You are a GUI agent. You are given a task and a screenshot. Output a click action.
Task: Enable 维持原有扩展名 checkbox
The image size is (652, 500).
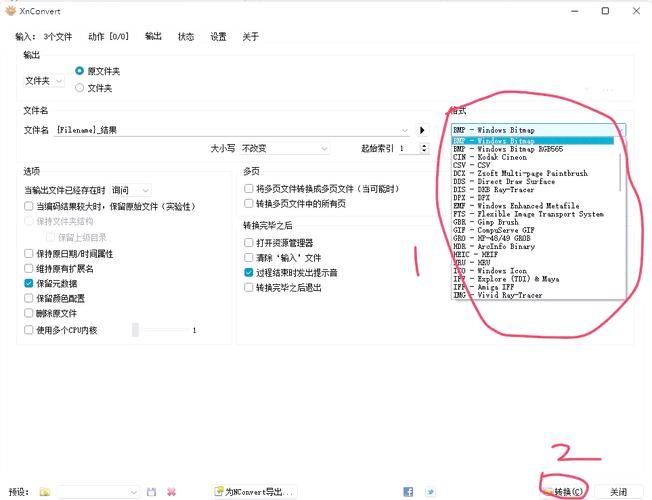[29, 268]
